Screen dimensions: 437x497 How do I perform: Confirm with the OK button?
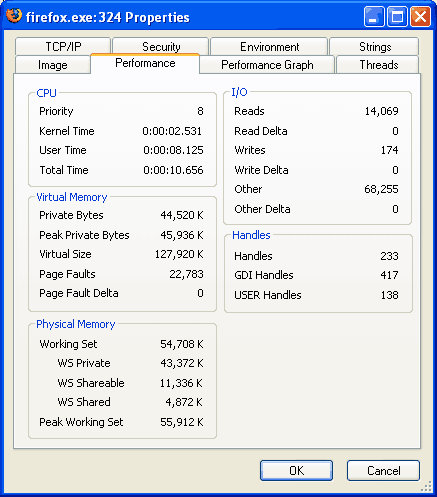click(x=296, y=470)
